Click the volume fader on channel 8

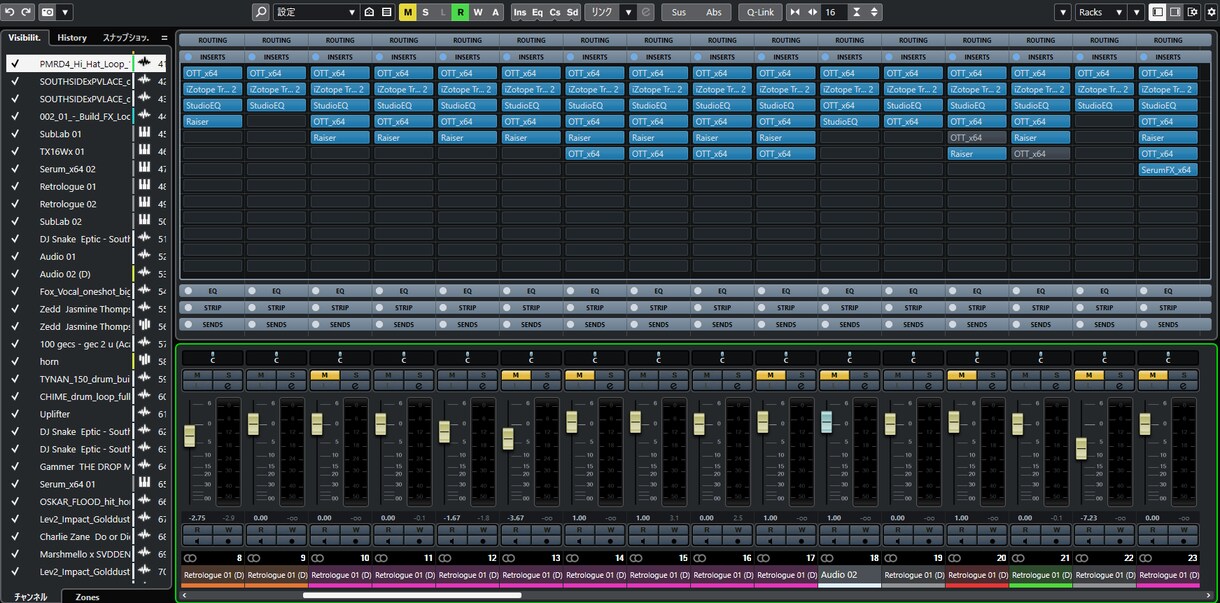click(x=190, y=435)
